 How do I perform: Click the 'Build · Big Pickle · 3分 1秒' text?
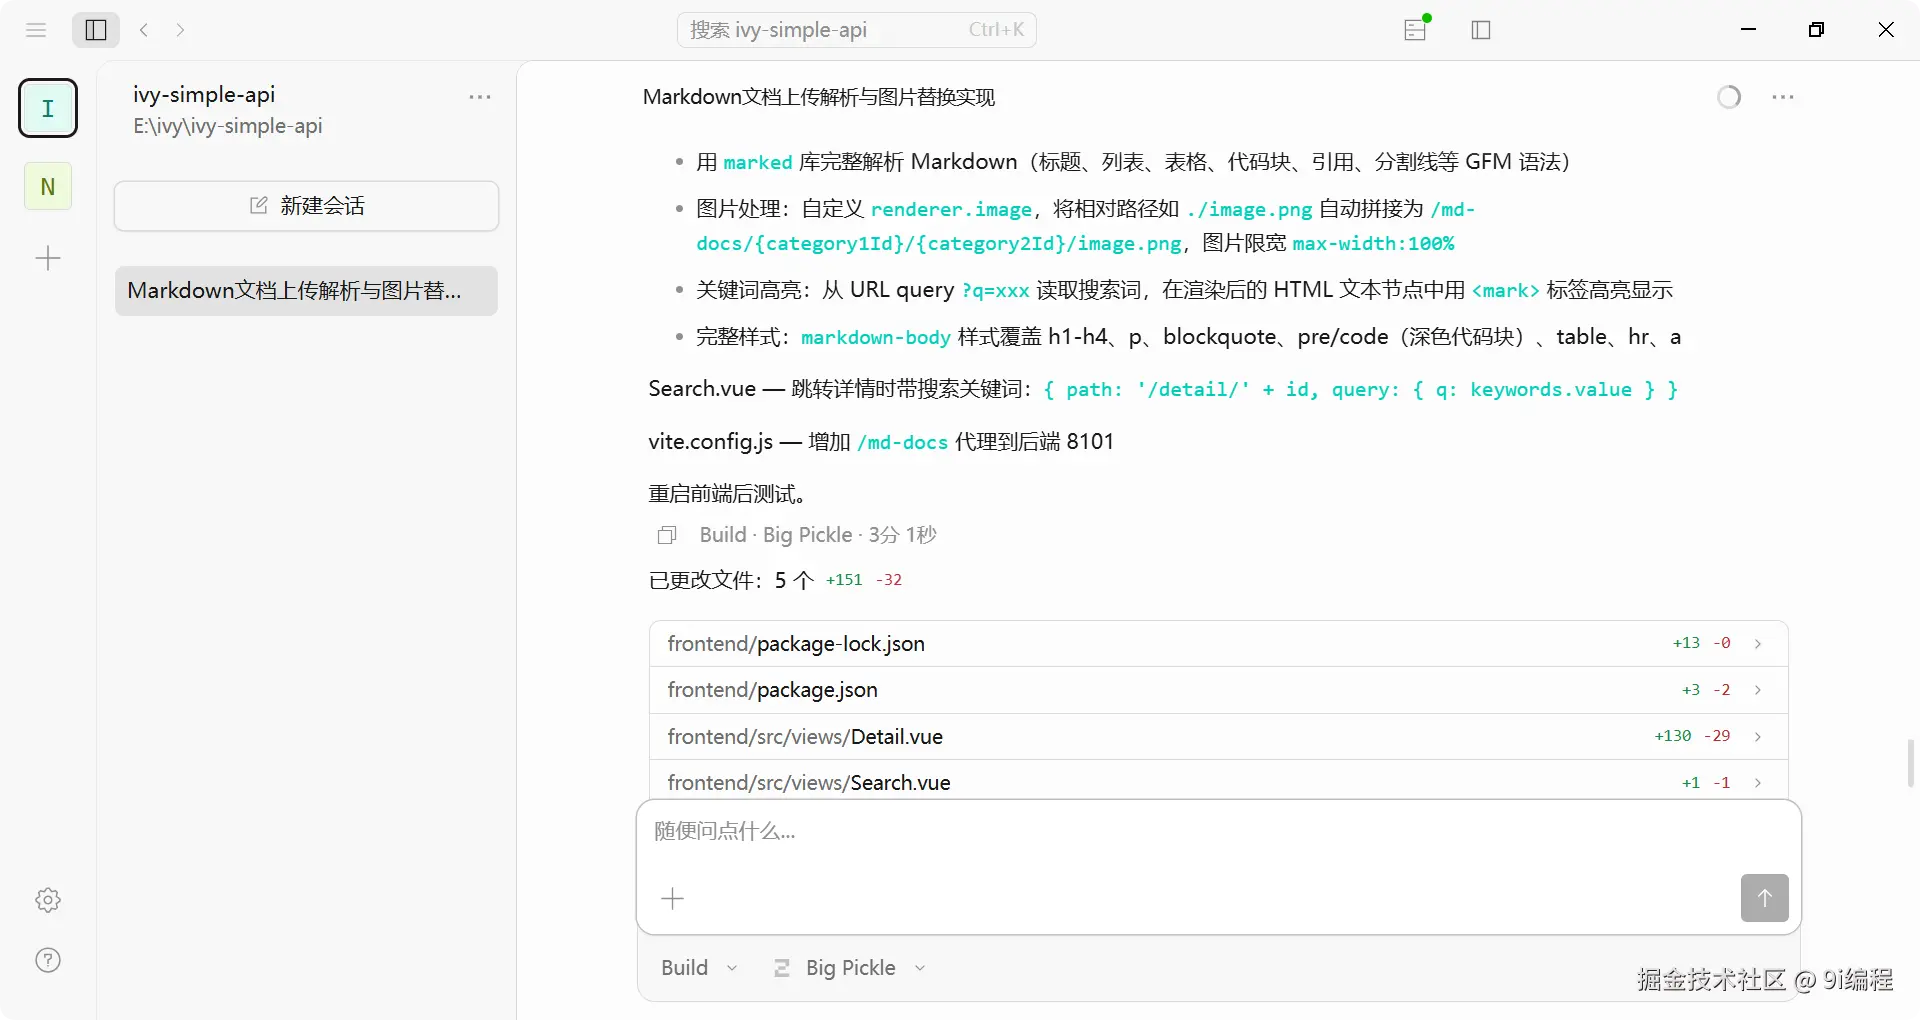click(818, 535)
